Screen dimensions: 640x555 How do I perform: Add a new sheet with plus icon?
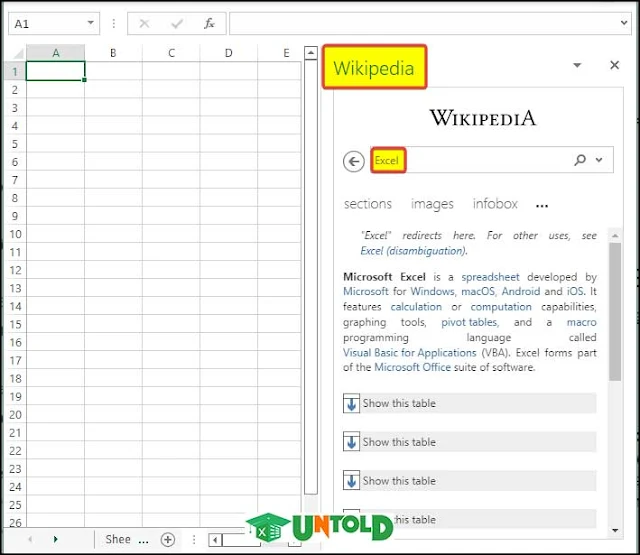tap(168, 539)
